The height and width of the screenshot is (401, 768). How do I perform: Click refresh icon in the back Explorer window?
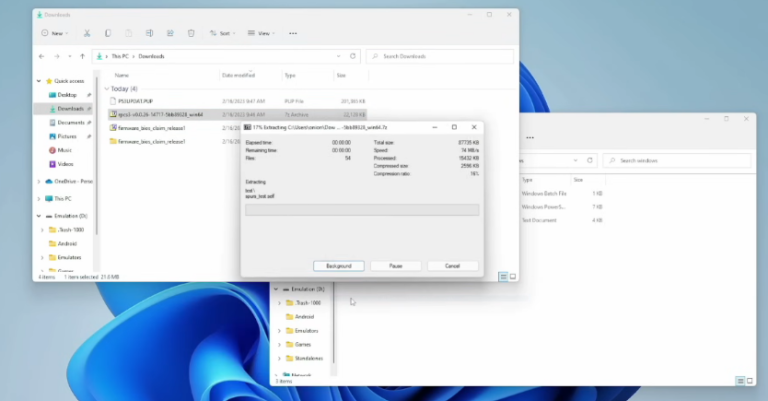pyautogui.click(x=590, y=161)
